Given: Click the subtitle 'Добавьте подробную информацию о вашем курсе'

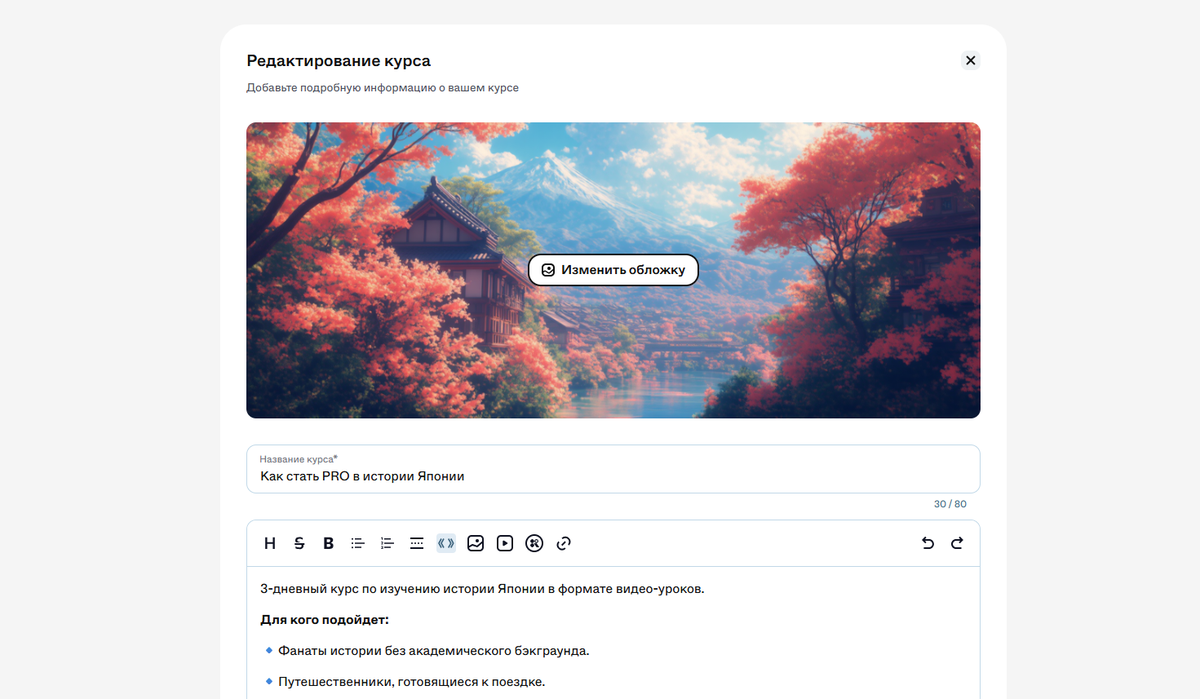Looking at the screenshot, I should point(383,88).
